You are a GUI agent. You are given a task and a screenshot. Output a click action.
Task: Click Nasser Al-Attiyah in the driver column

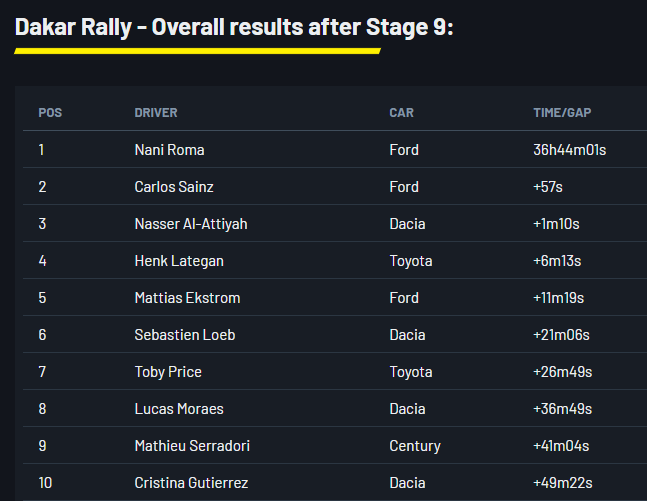(191, 224)
